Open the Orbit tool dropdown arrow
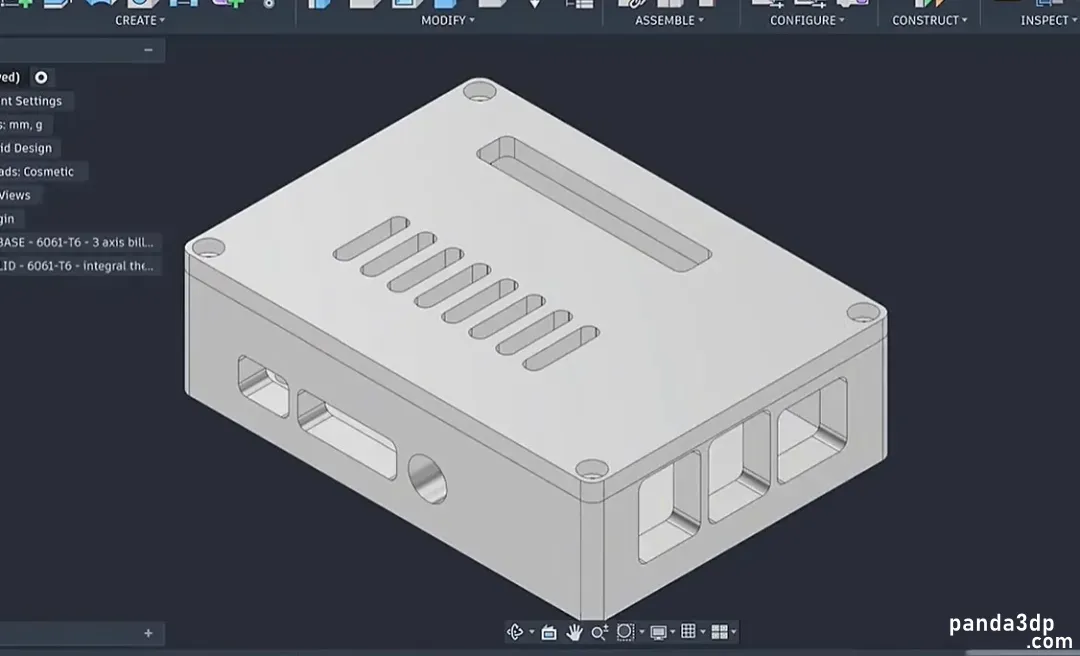The height and width of the screenshot is (656, 1080). pyautogui.click(x=532, y=633)
